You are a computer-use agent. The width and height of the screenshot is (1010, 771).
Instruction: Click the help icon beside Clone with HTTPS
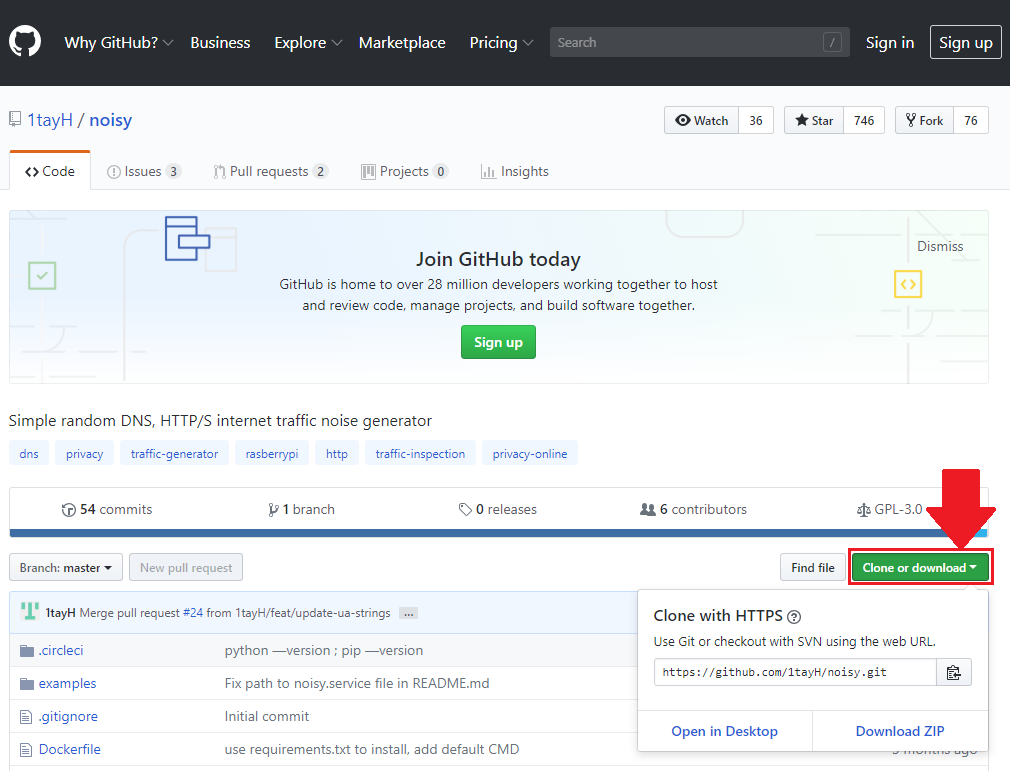(x=794, y=616)
